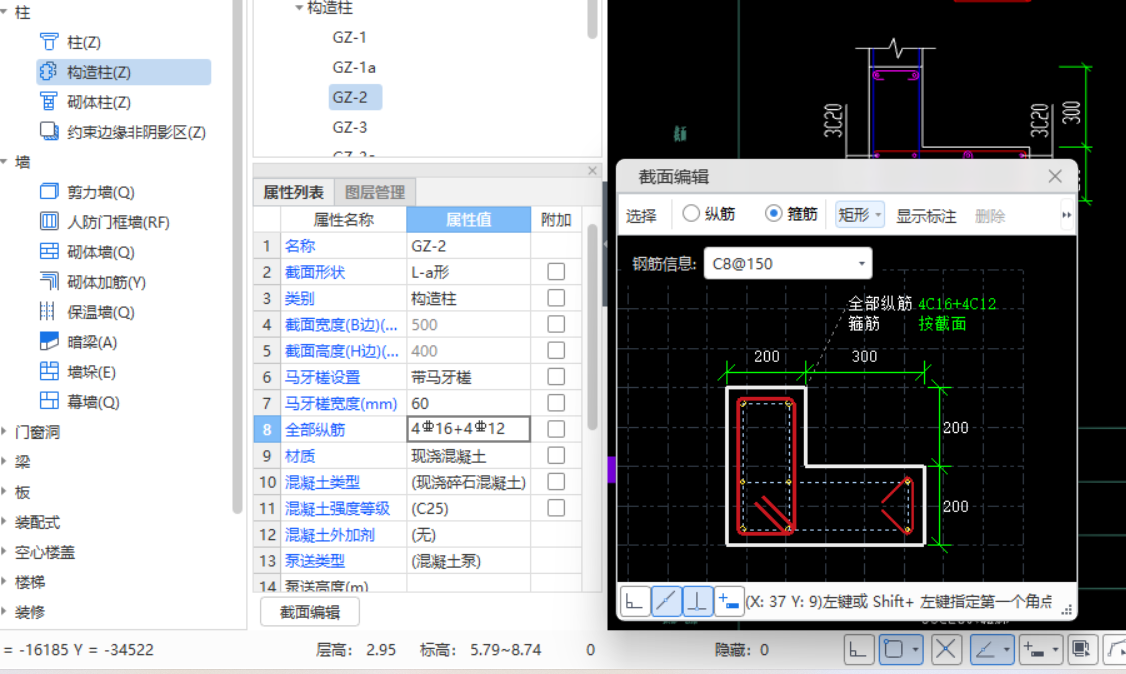The height and width of the screenshot is (674, 1126).
Task: Select 幕墙(Q) curtain wall
Action: 79,402
